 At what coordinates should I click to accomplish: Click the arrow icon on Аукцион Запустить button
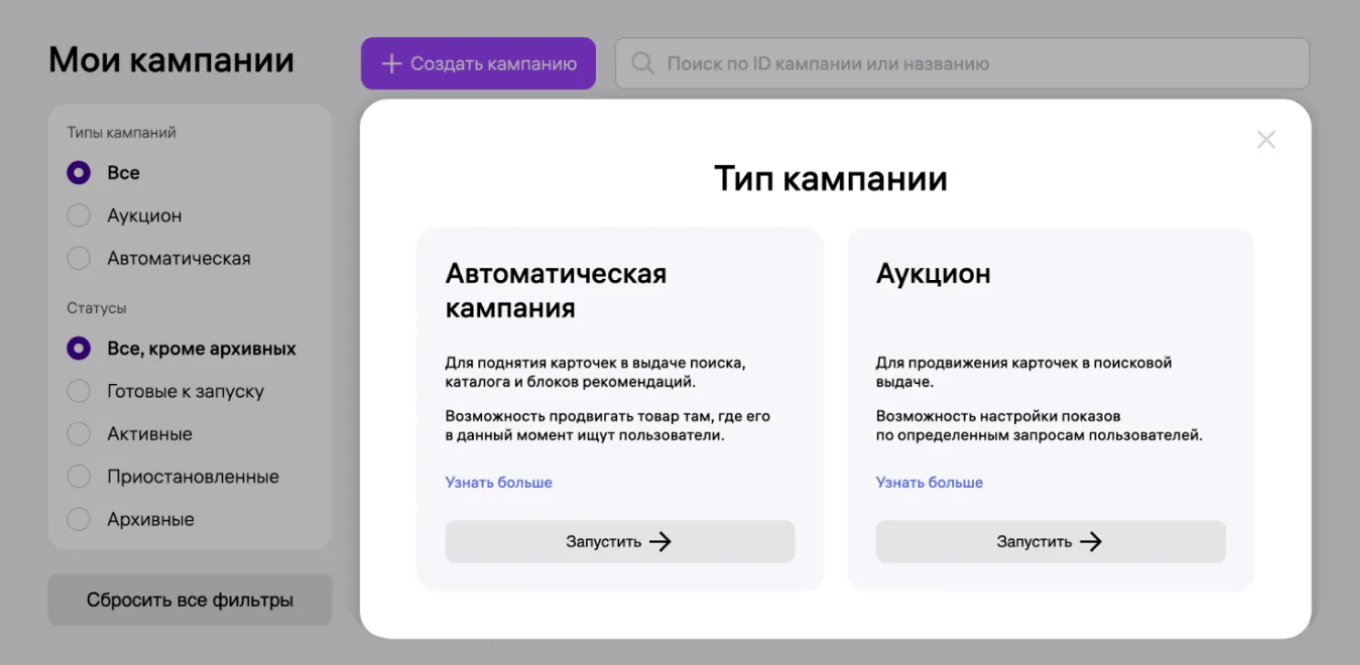coord(1092,541)
